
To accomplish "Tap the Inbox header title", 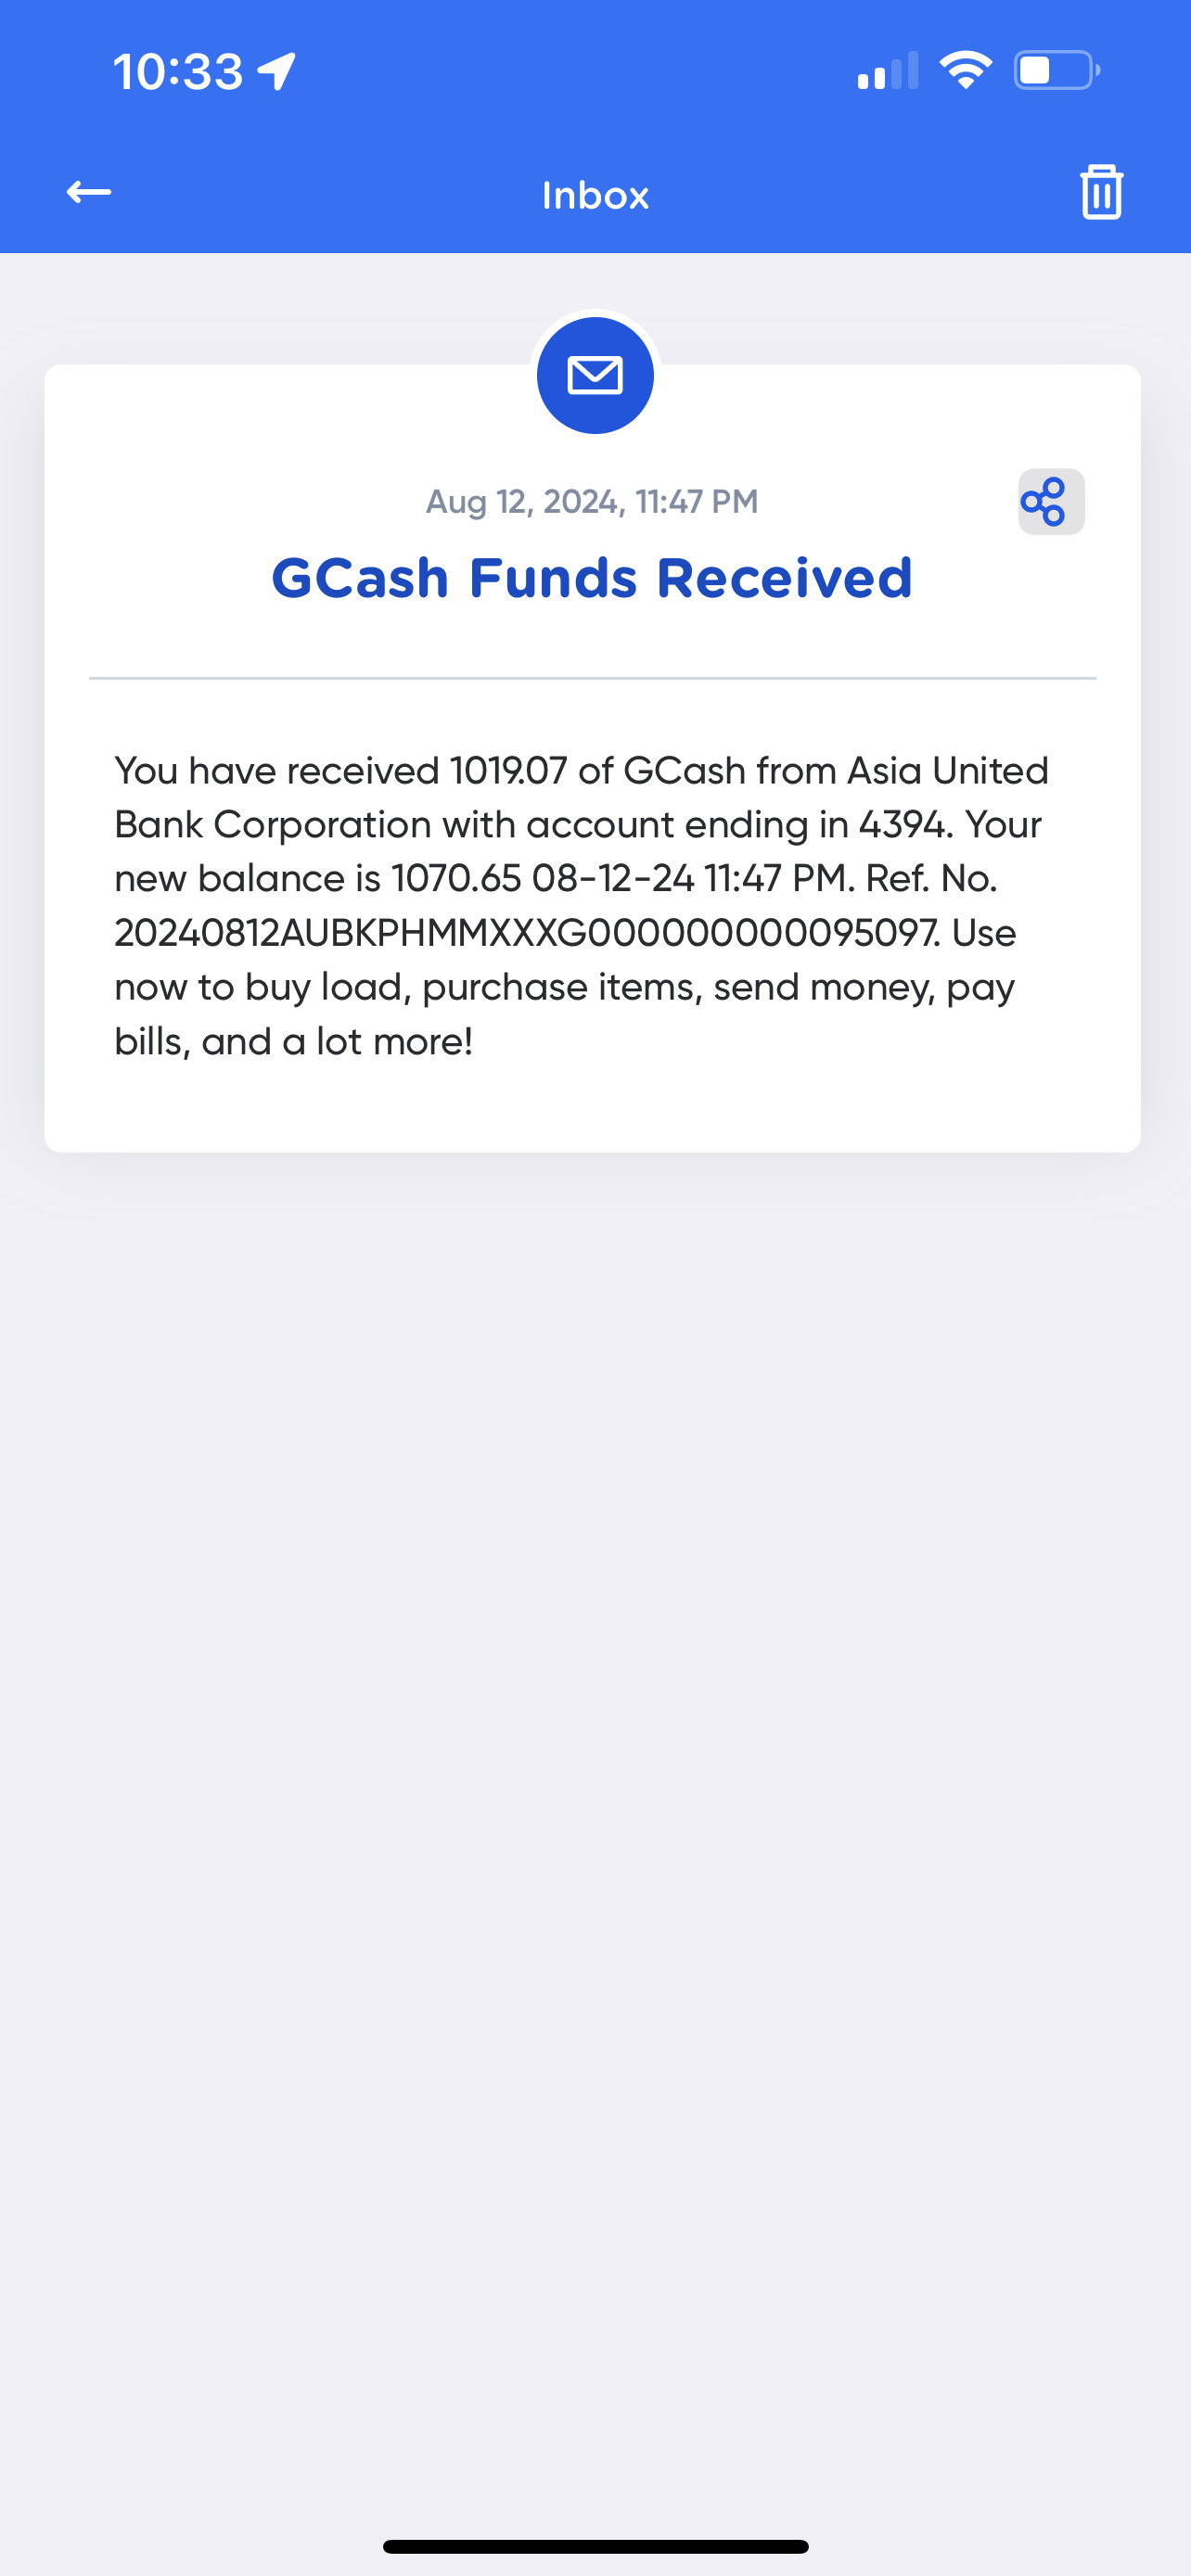I will pyautogui.click(x=595, y=195).
